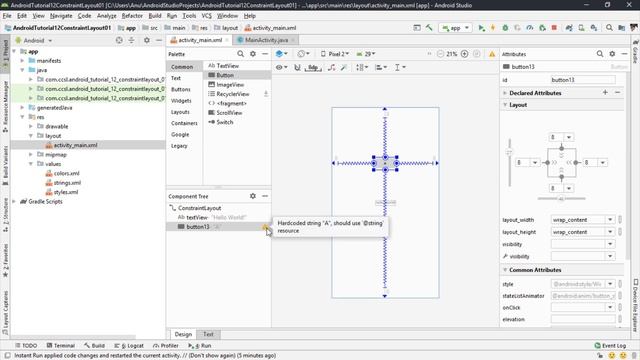Zoom in the design surface plus icon

pyautogui.click(x=464, y=54)
